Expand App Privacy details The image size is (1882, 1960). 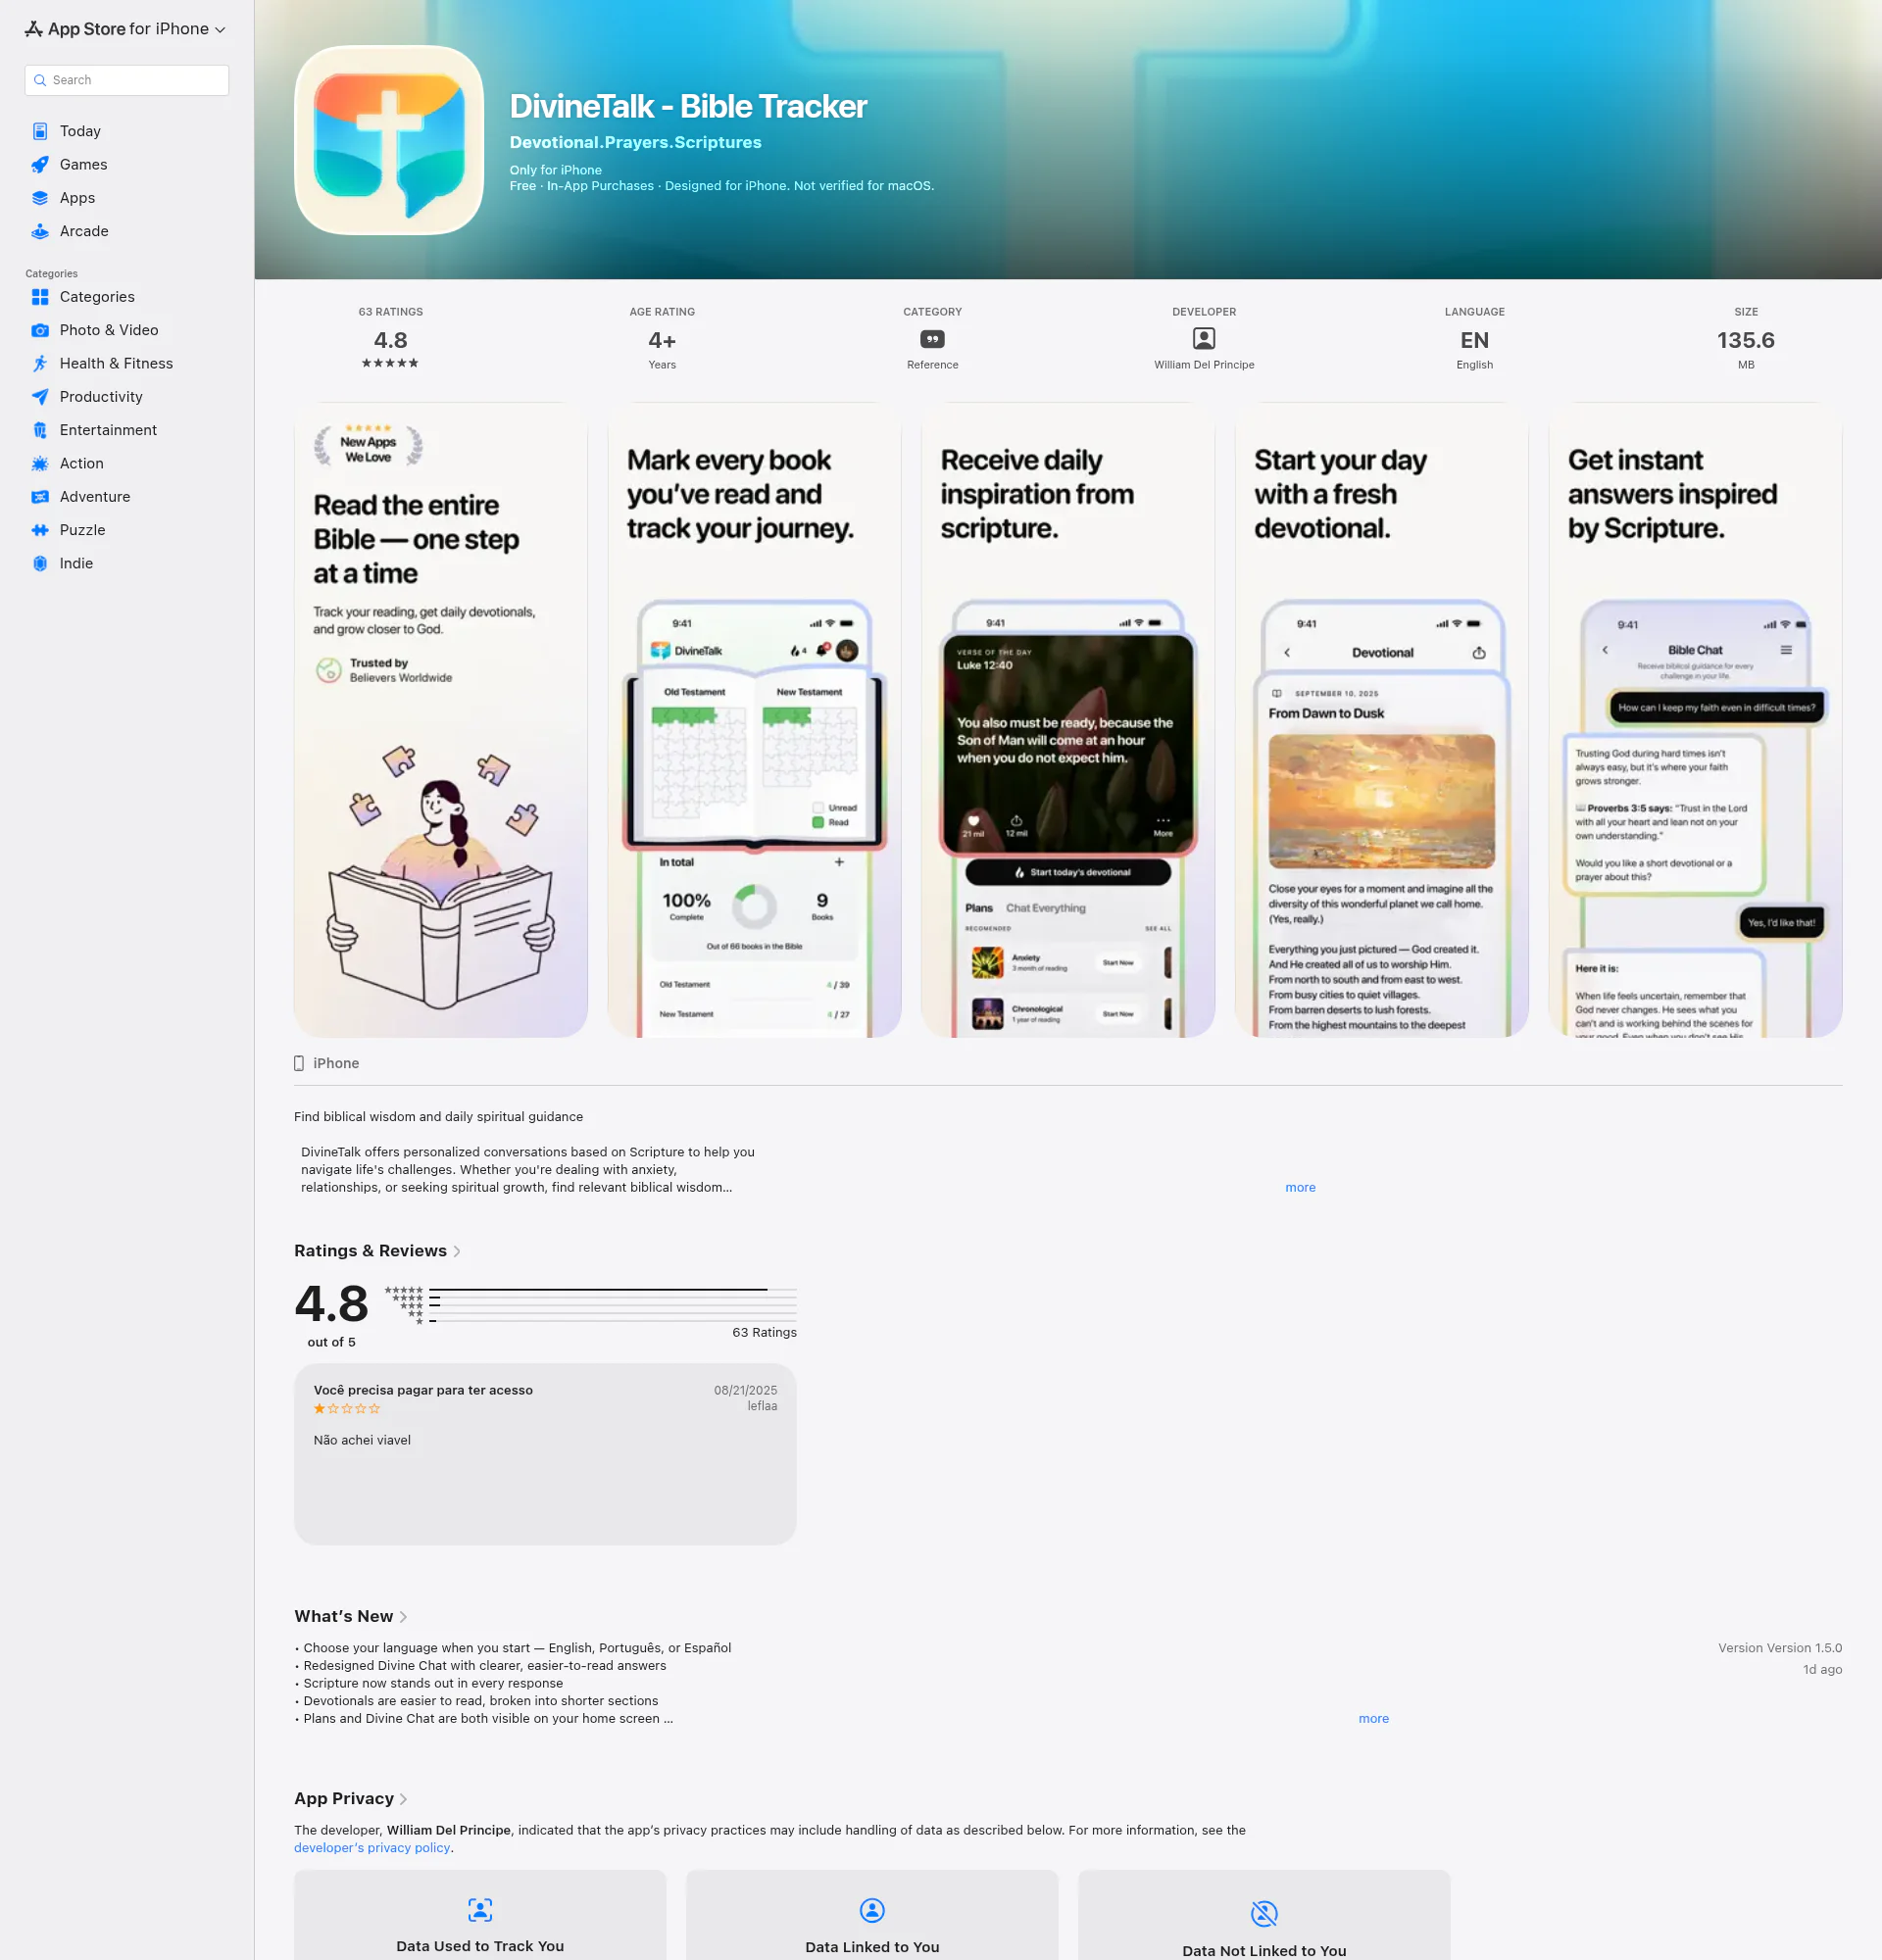(350, 1798)
